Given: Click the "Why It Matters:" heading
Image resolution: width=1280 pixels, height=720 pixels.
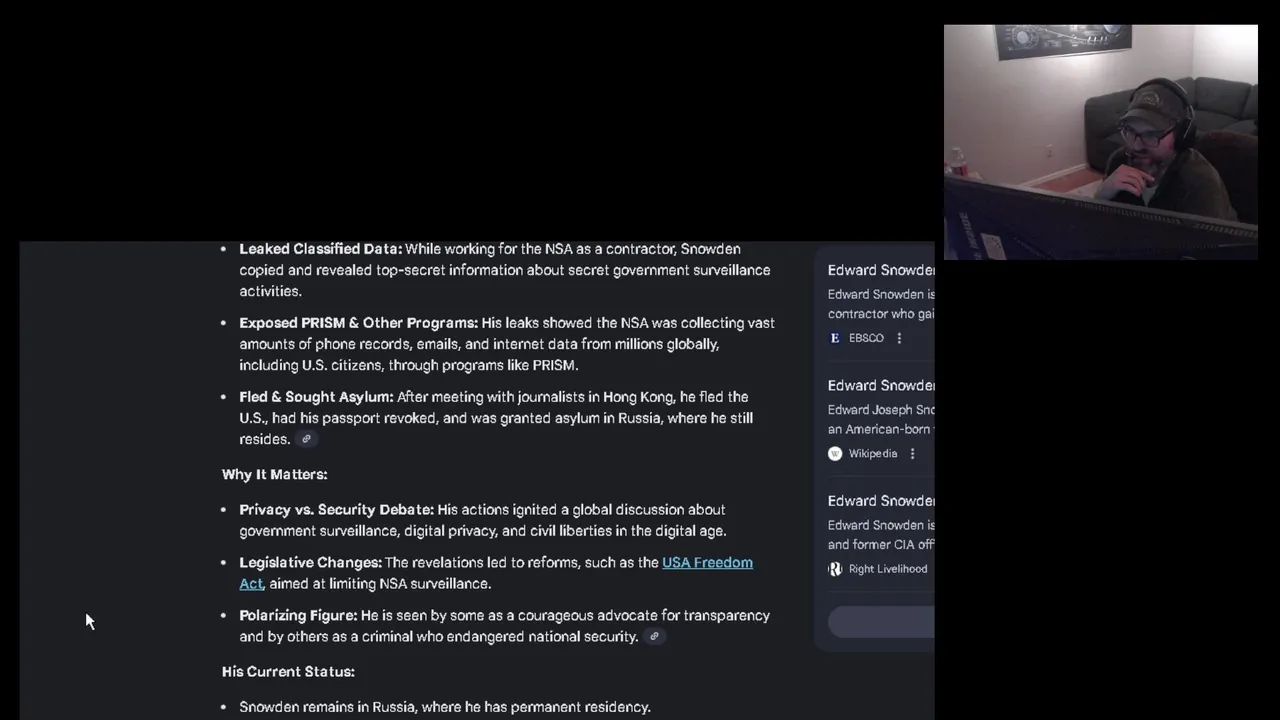Looking at the screenshot, I should 274,474.
